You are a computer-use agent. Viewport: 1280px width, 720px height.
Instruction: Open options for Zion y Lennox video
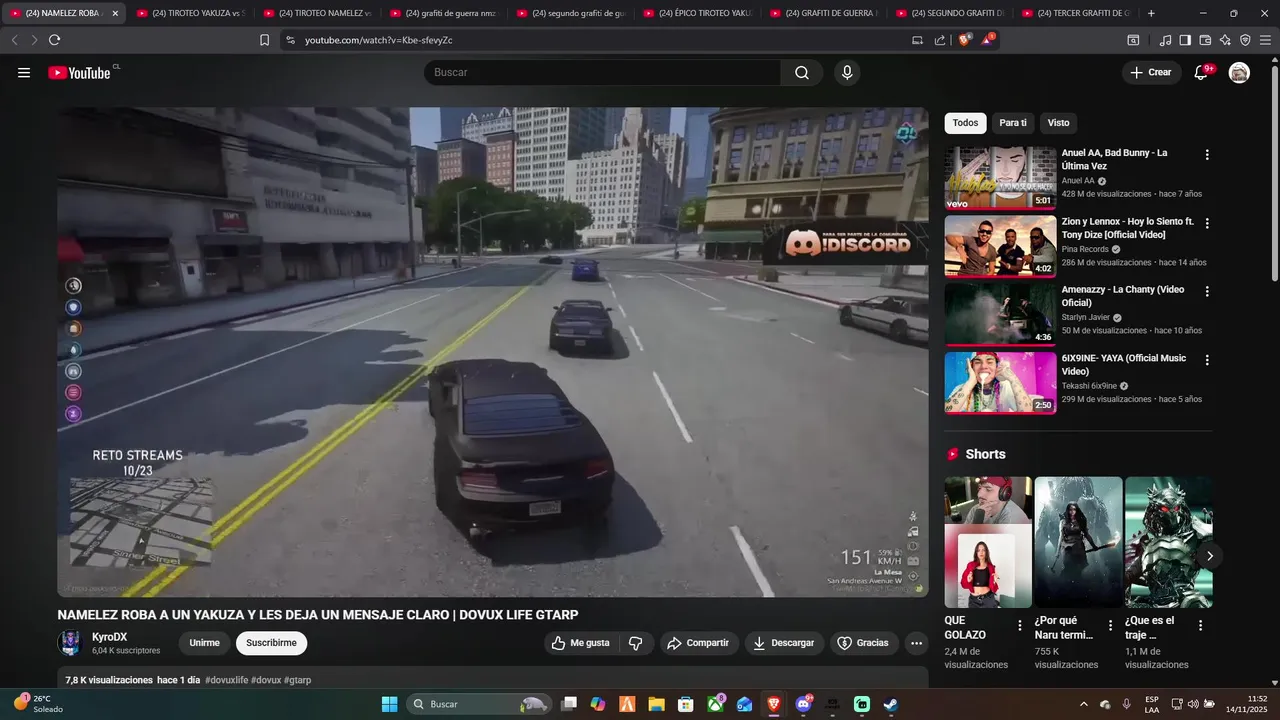[1207, 224]
